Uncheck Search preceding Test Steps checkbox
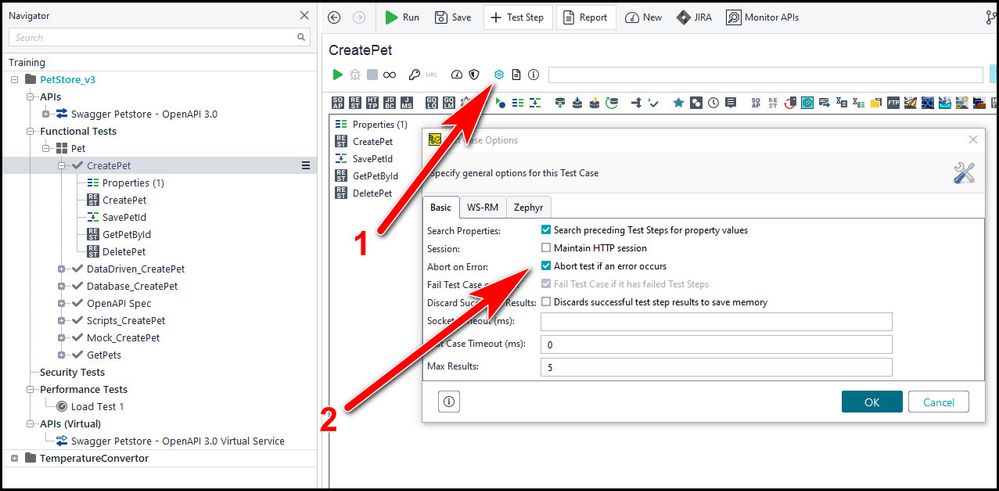999x491 pixels. 546,230
